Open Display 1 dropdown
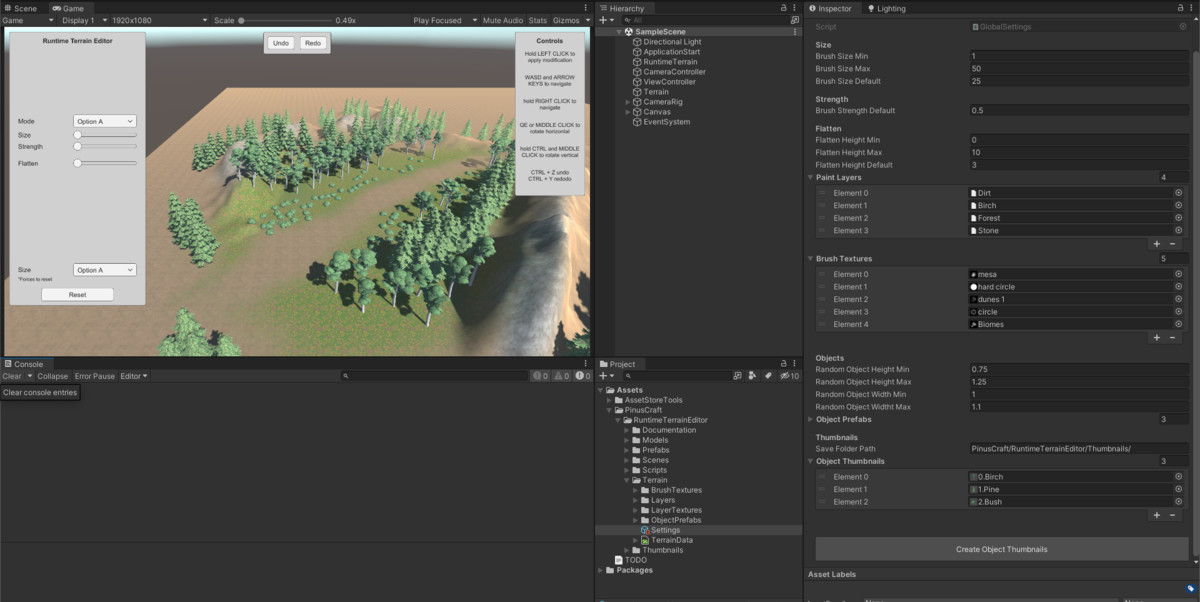This screenshot has width=1200, height=602. (83, 20)
